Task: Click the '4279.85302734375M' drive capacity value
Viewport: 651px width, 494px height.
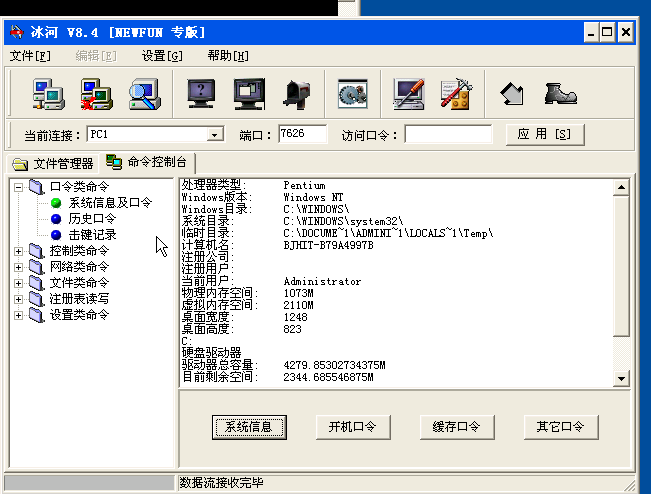Action: click(335, 365)
